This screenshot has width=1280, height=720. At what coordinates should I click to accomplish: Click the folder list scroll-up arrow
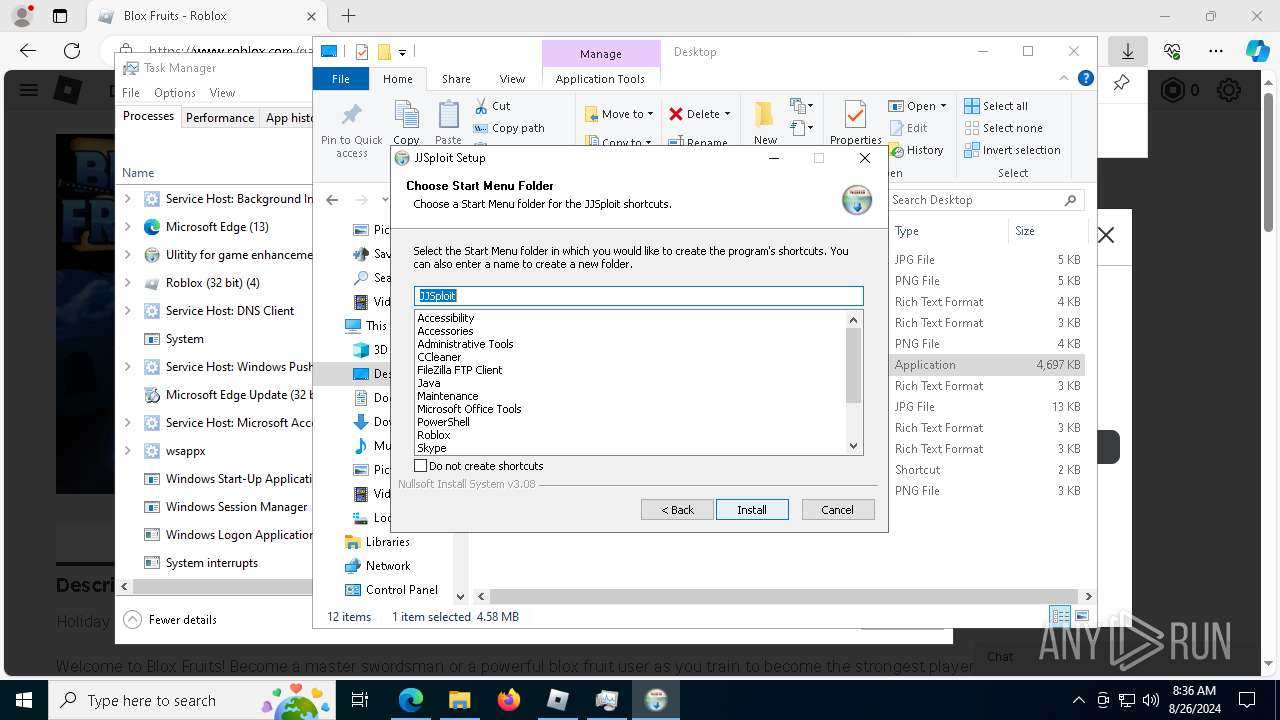click(x=853, y=319)
